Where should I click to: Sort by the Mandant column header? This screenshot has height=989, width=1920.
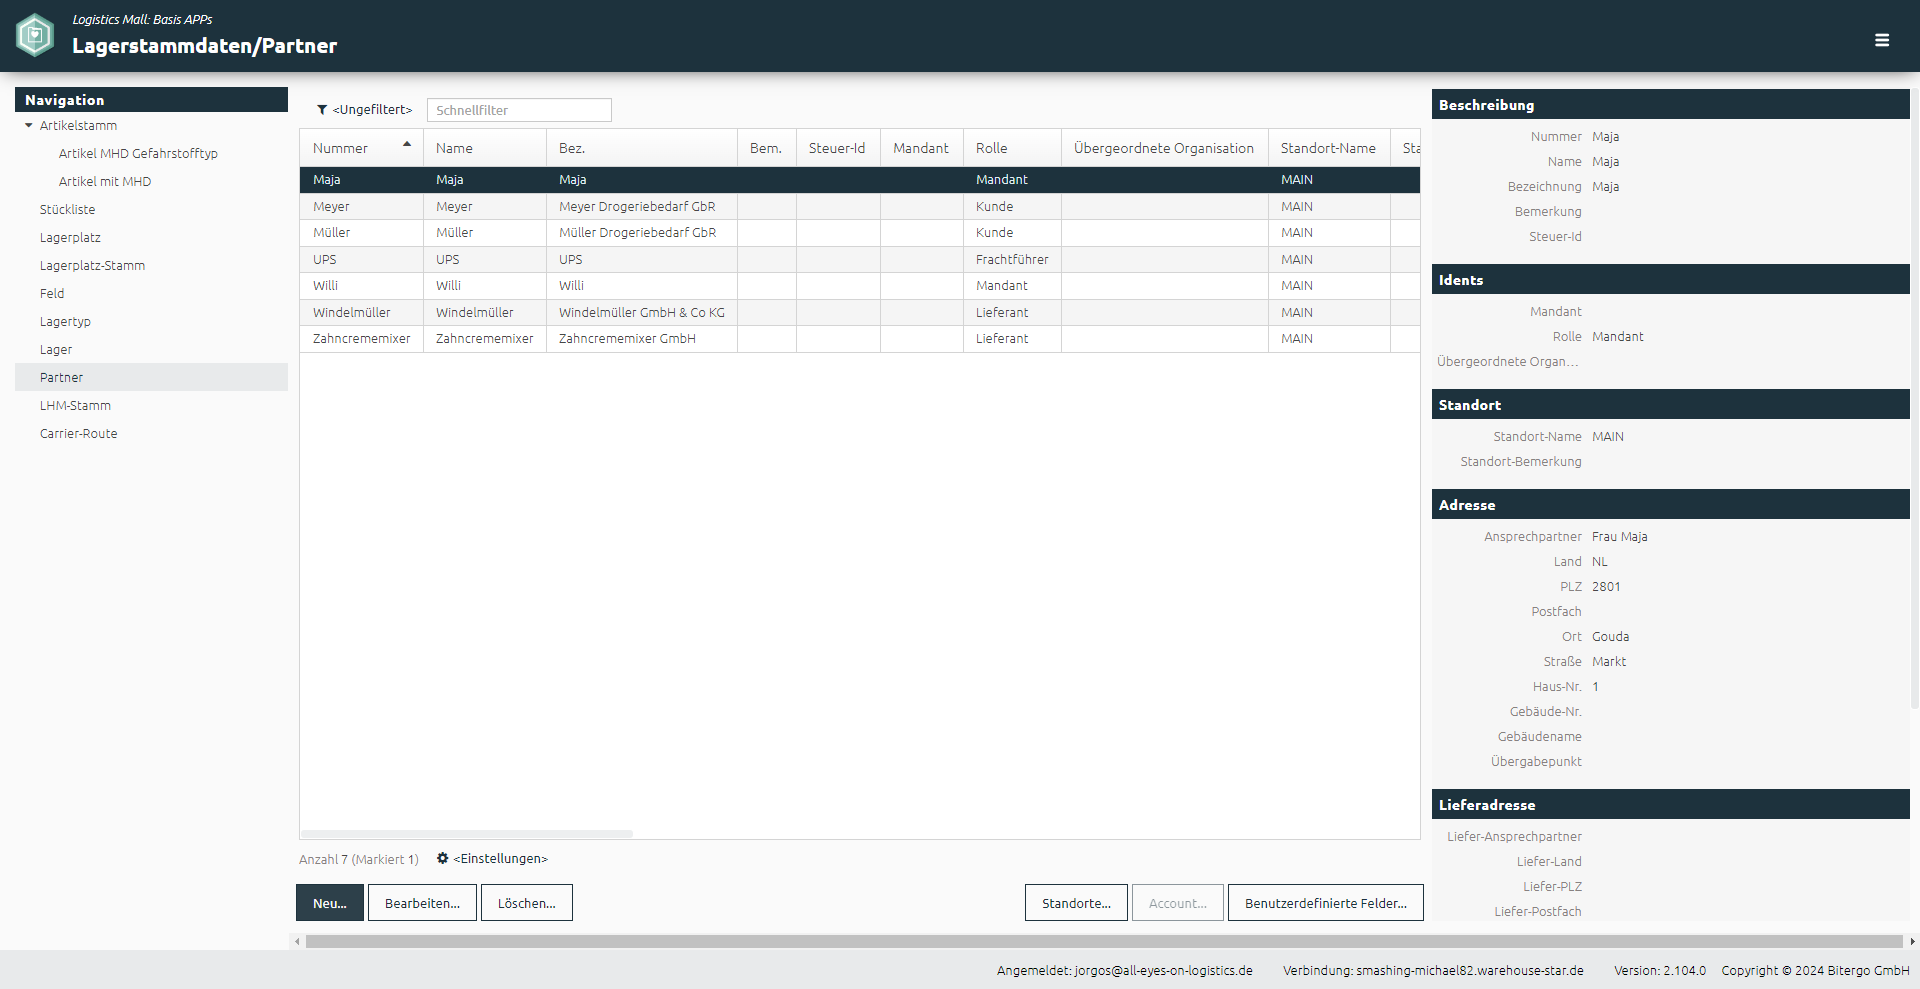click(x=921, y=148)
